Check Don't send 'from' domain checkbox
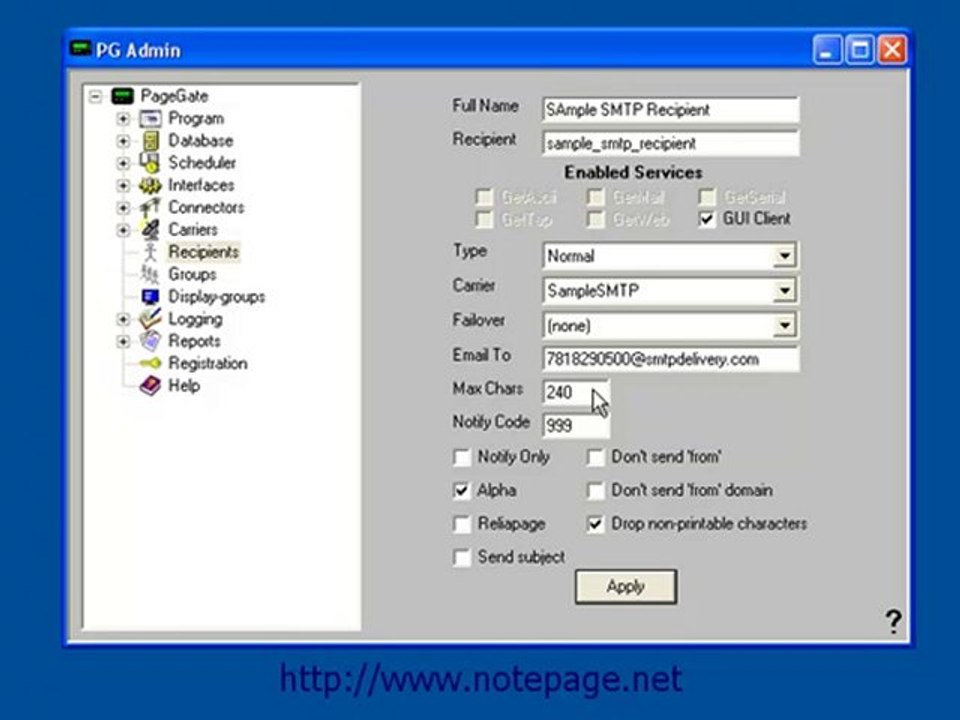The height and width of the screenshot is (720, 960). [595, 491]
